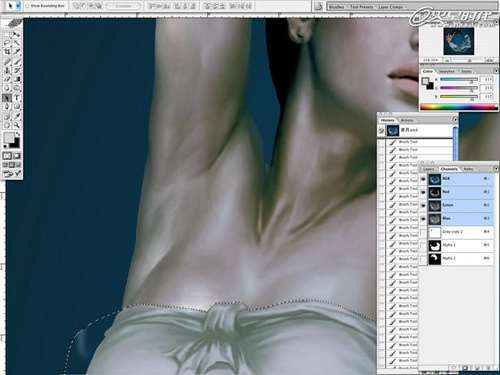The width and height of the screenshot is (500, 375).
Task: Select the Gradient tool
Action: click(17, 79)
